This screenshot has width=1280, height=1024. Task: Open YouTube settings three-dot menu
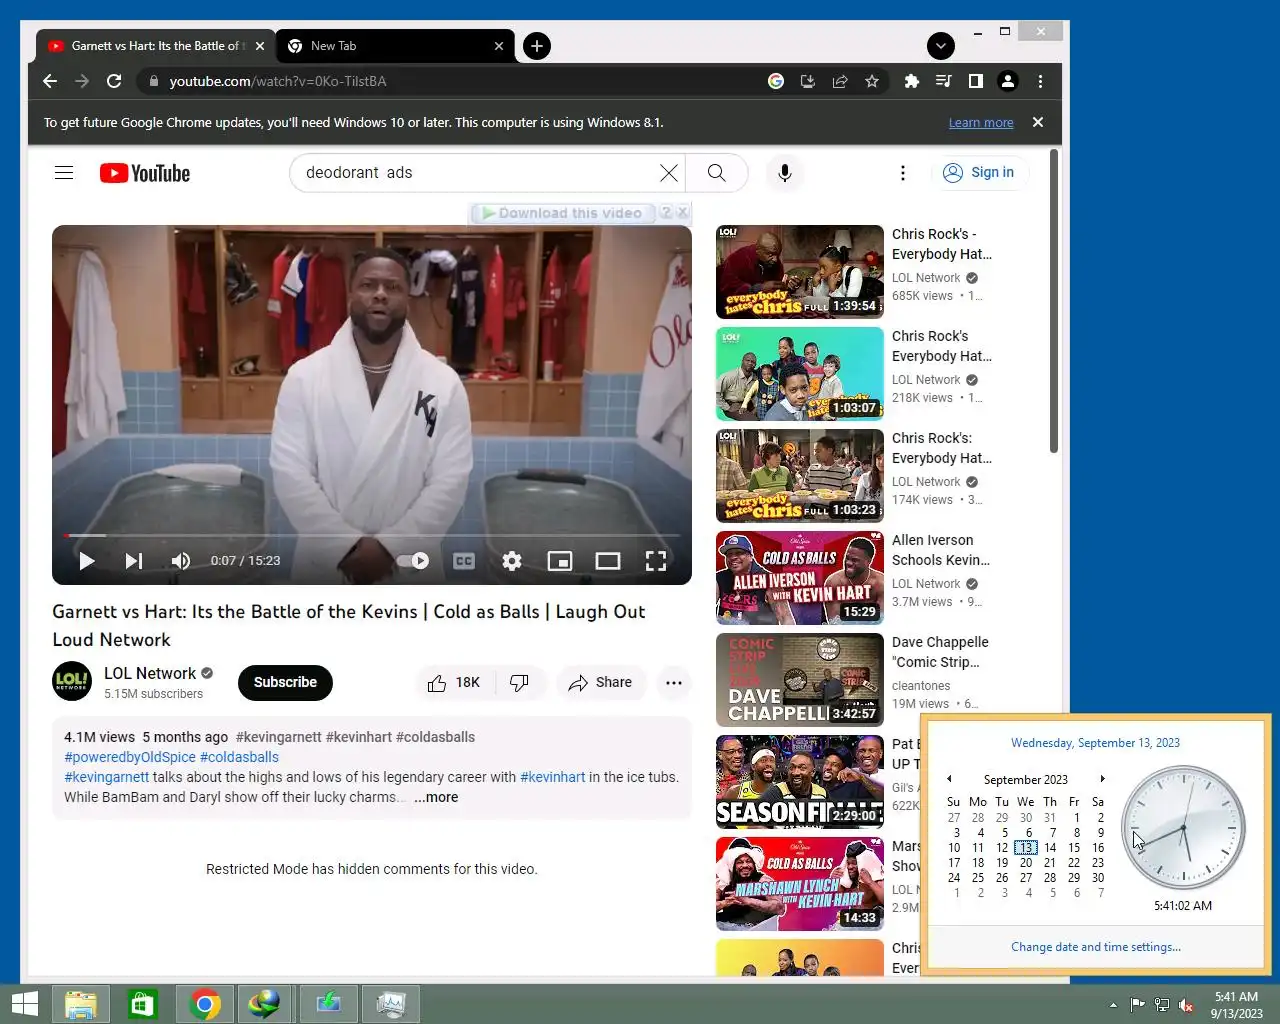click(903, 173)
